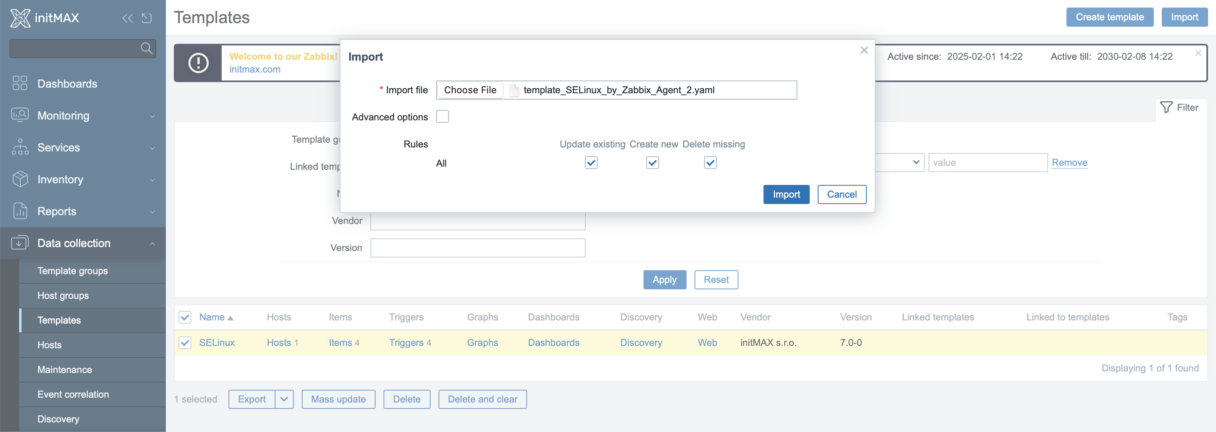Viewport: 1216px width, 432px height.
Task: Enable the Advanced options checkbox
Action: 443,117
